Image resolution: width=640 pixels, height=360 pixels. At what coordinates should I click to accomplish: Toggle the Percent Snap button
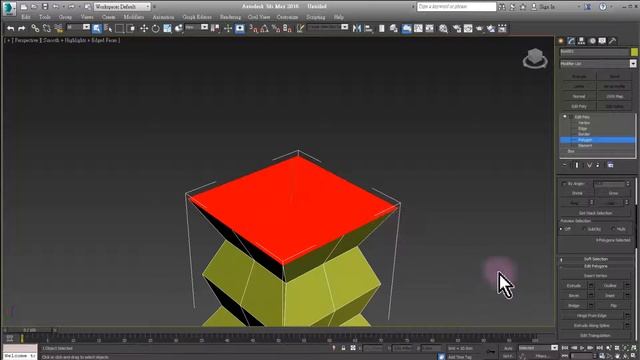(x=276, y=28)
